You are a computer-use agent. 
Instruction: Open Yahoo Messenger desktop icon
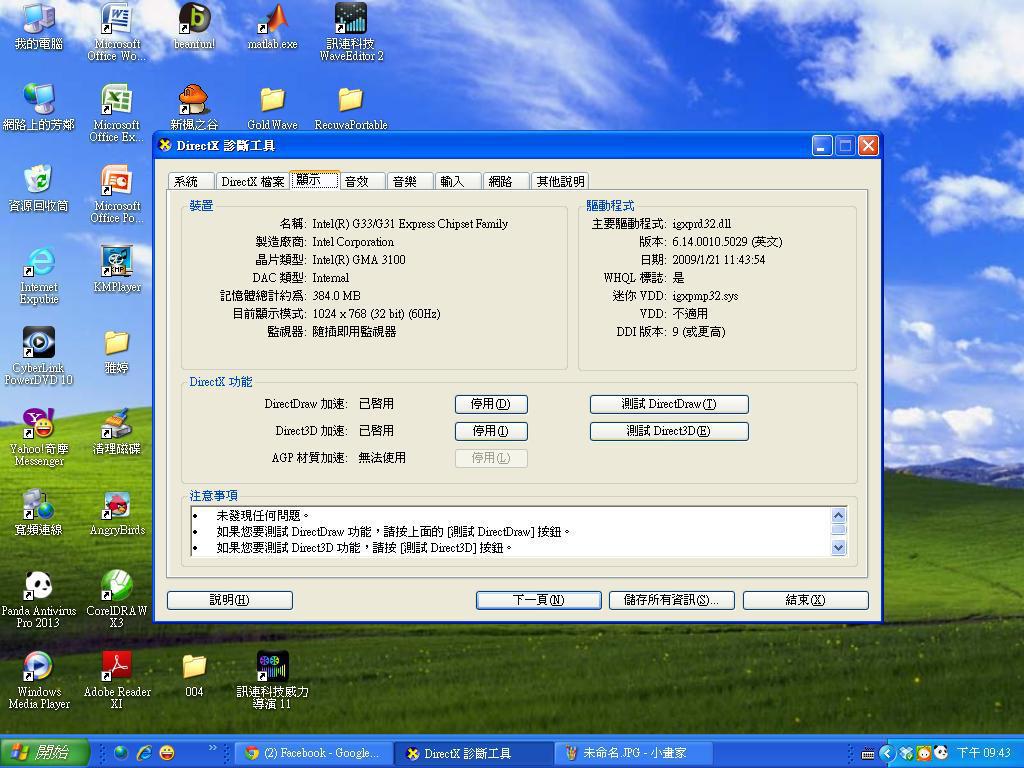coord(38,426)
